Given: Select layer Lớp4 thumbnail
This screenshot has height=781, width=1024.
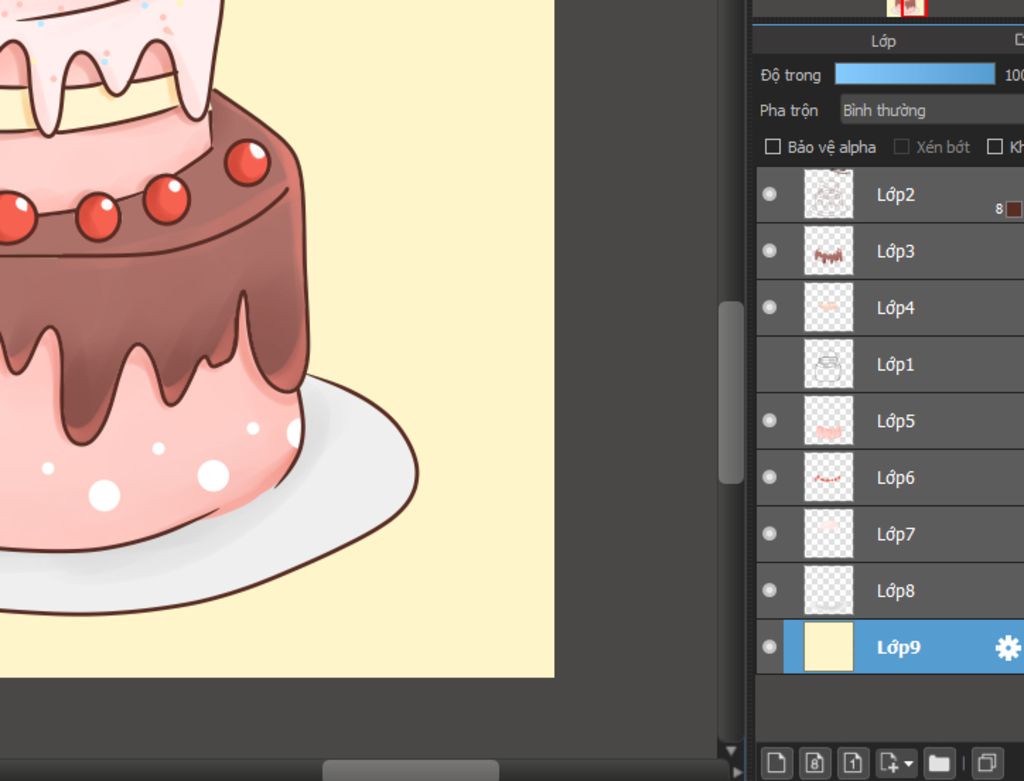Looking at the screenshot, I should click(x=829, y=307).
